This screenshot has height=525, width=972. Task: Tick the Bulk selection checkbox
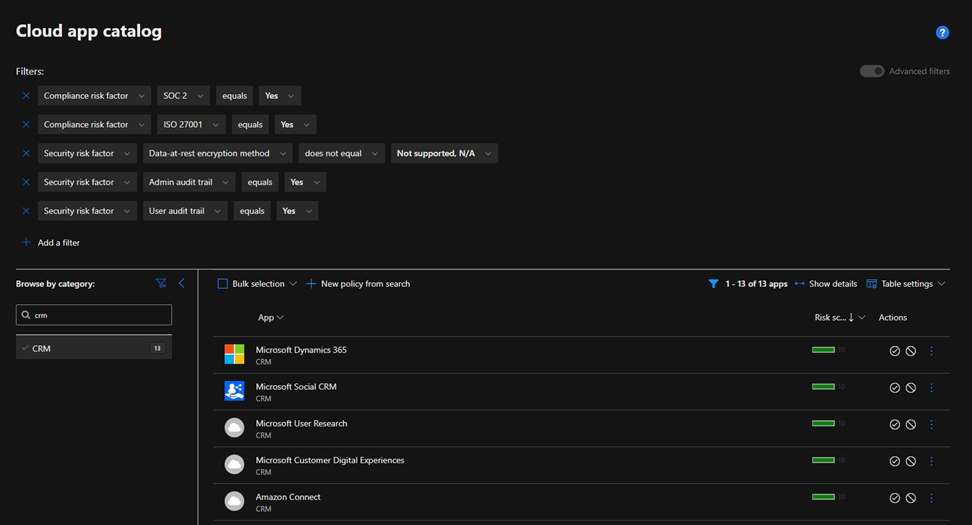[223, 284]
